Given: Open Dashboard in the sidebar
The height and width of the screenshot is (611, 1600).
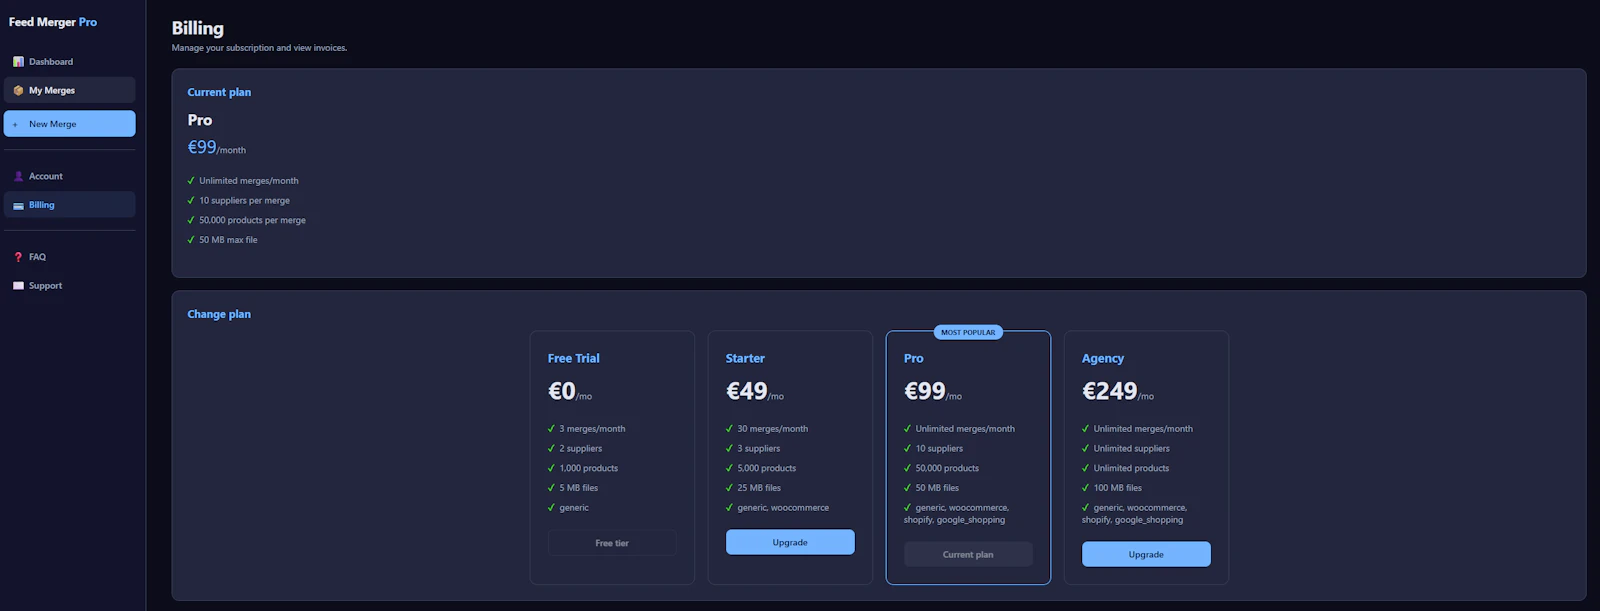Looking at the screenshot, I should coord(69,62).
